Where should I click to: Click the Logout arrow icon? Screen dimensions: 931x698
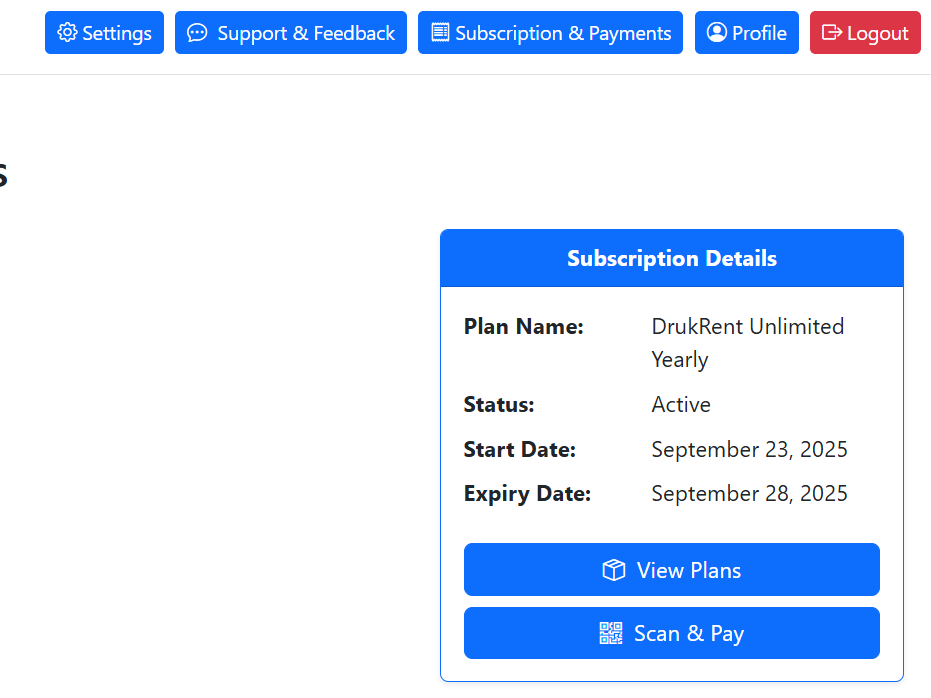[832, 33]
